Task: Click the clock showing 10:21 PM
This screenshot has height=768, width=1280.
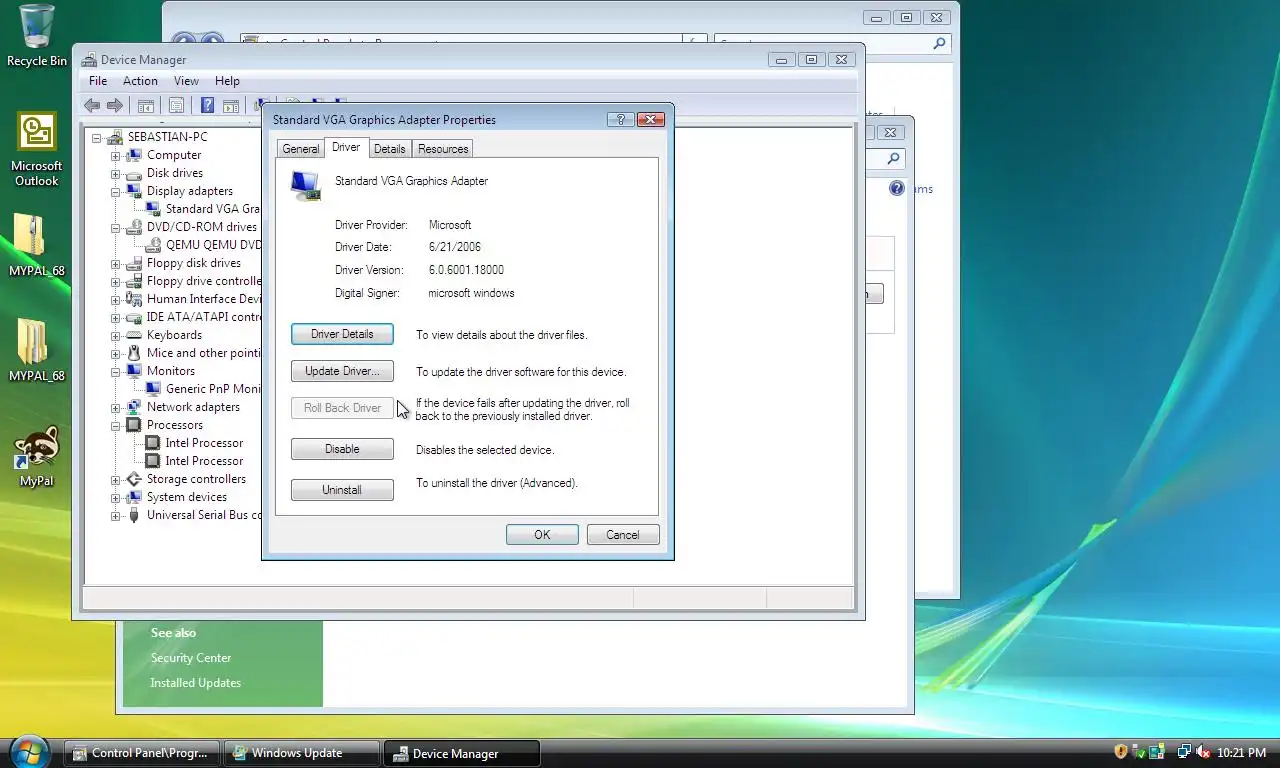Action: pyautogui.click(x=1242, y=752)
